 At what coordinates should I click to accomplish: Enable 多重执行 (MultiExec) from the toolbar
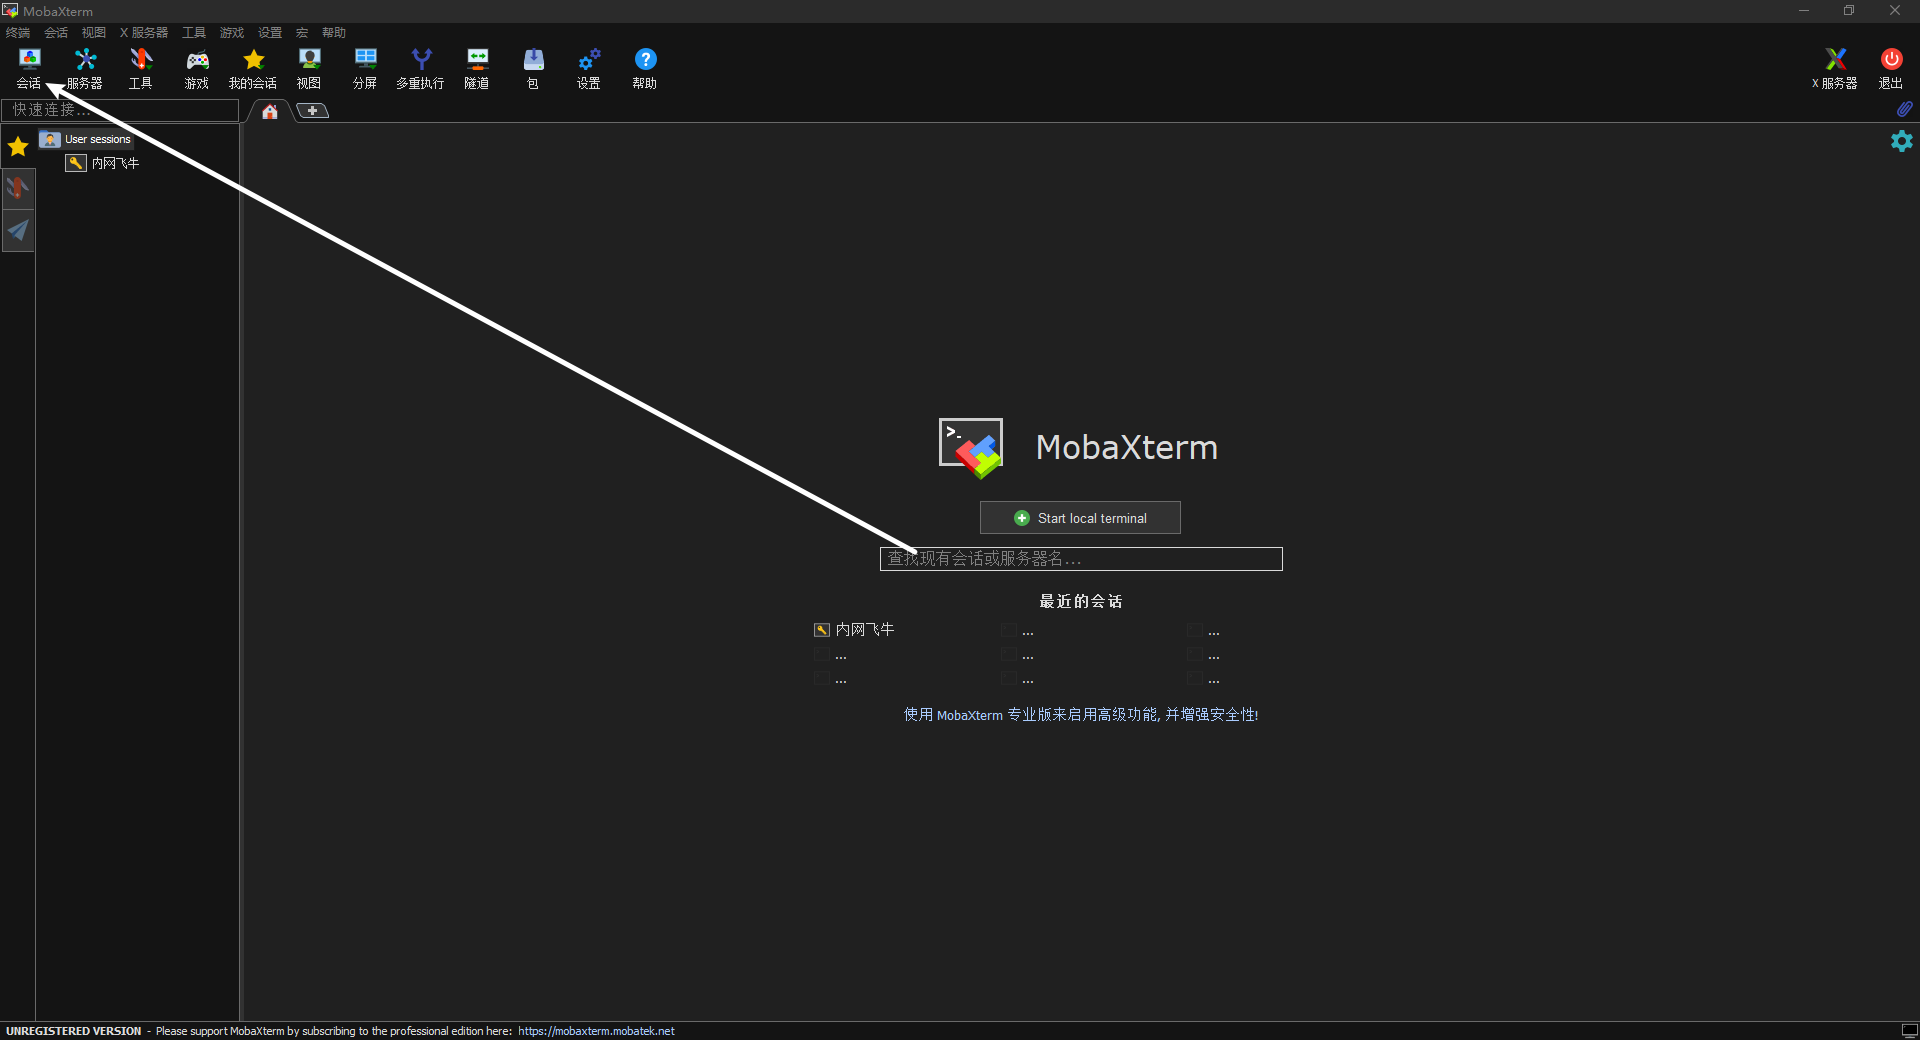pos(421,68)
